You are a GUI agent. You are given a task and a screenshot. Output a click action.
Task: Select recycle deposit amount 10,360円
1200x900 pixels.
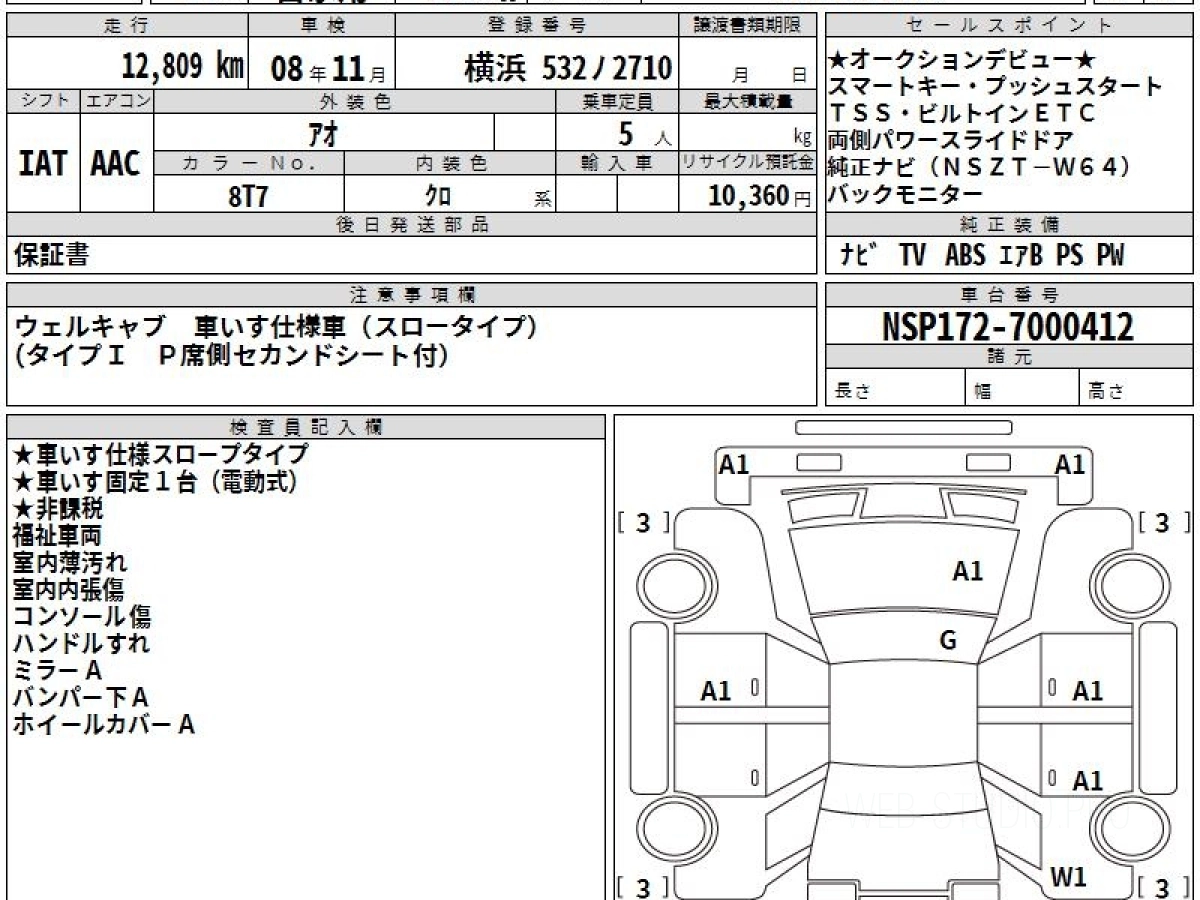pyautogui.click(x=760, y=196)
